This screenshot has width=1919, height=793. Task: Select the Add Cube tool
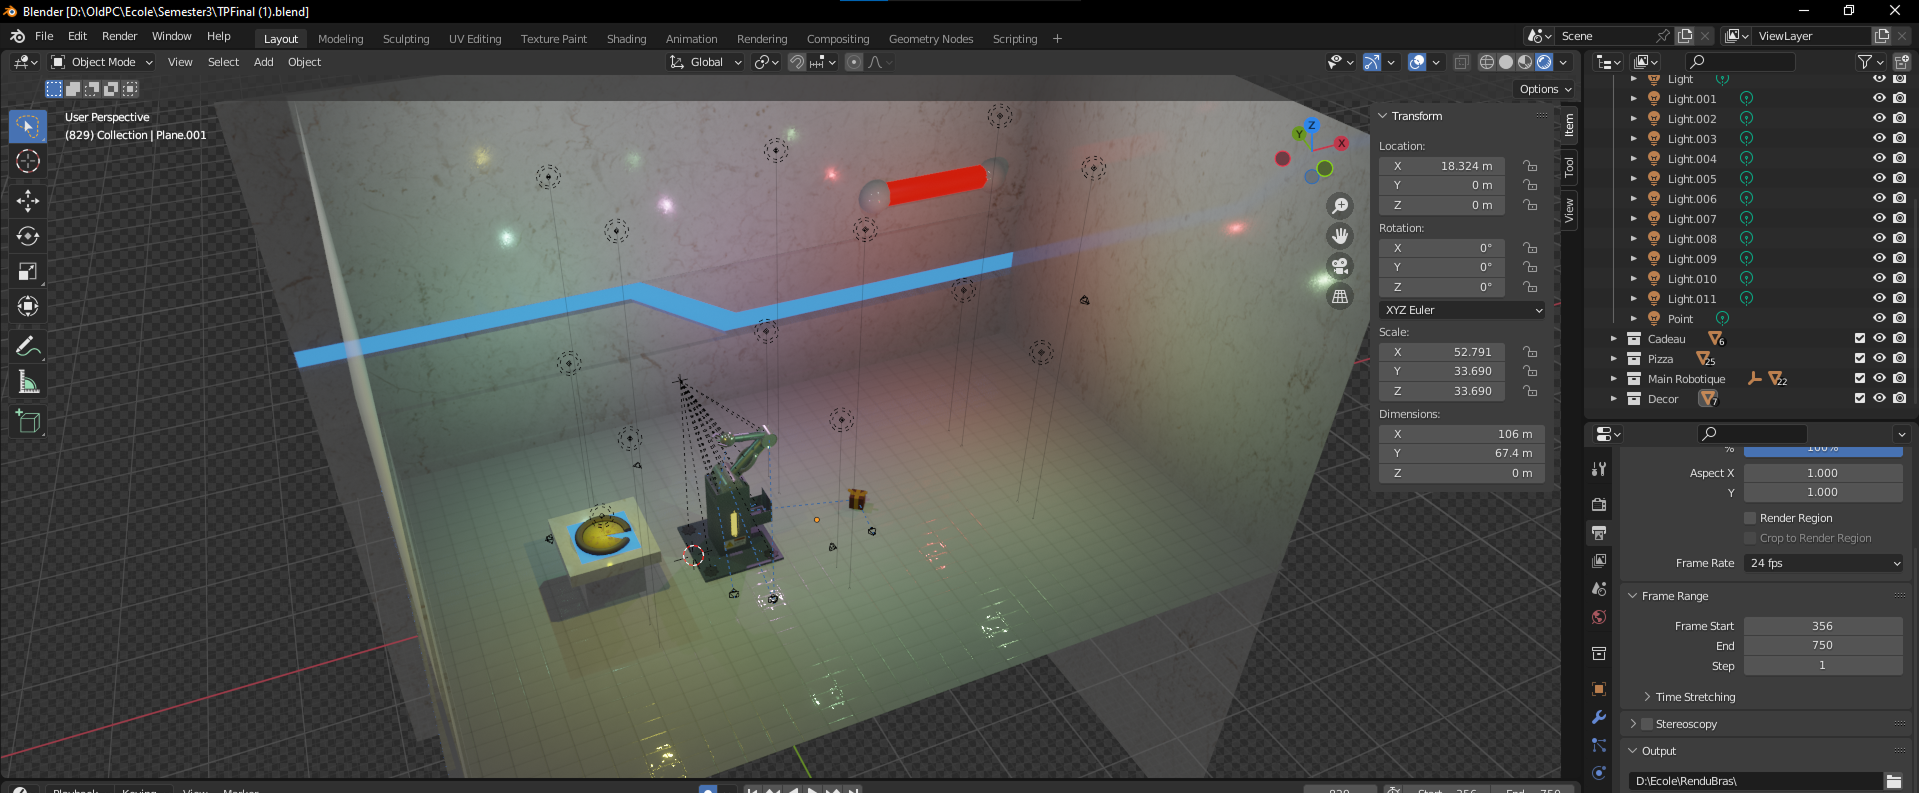[x=28, y=422]
